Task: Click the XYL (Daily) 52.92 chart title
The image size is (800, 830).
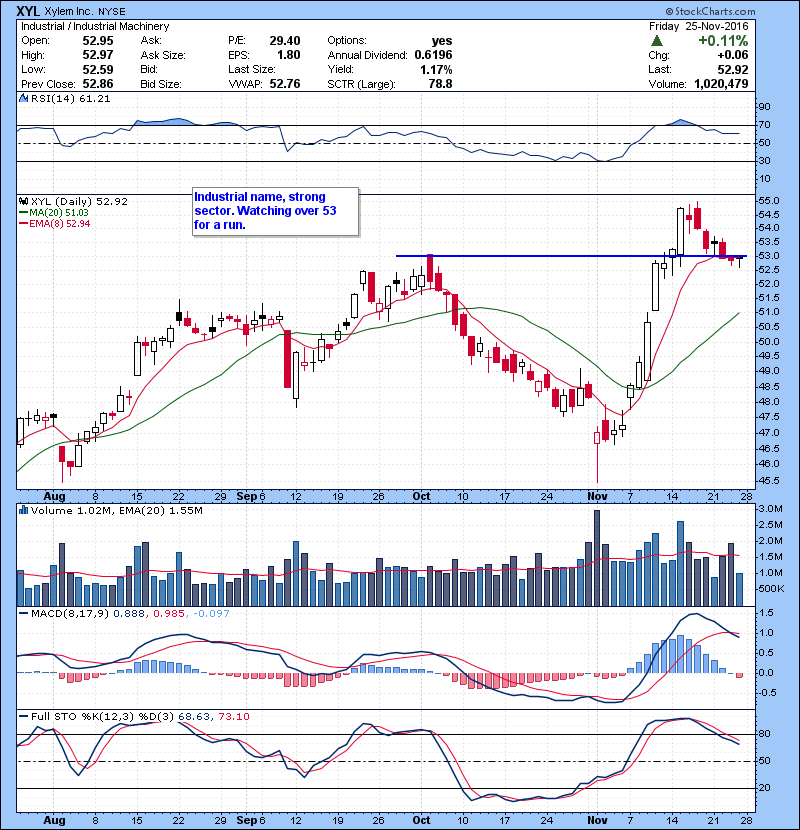Action: tap(79, 201)
